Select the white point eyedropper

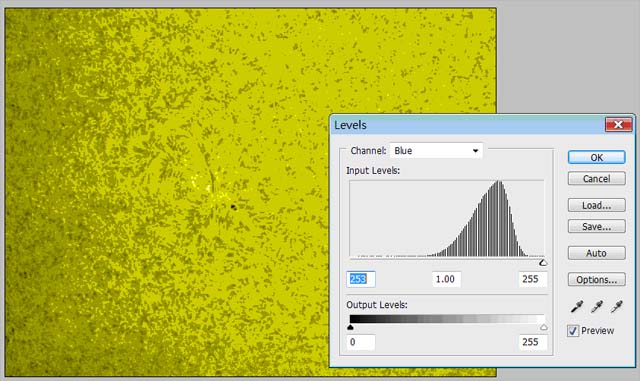tap(617, 306)
